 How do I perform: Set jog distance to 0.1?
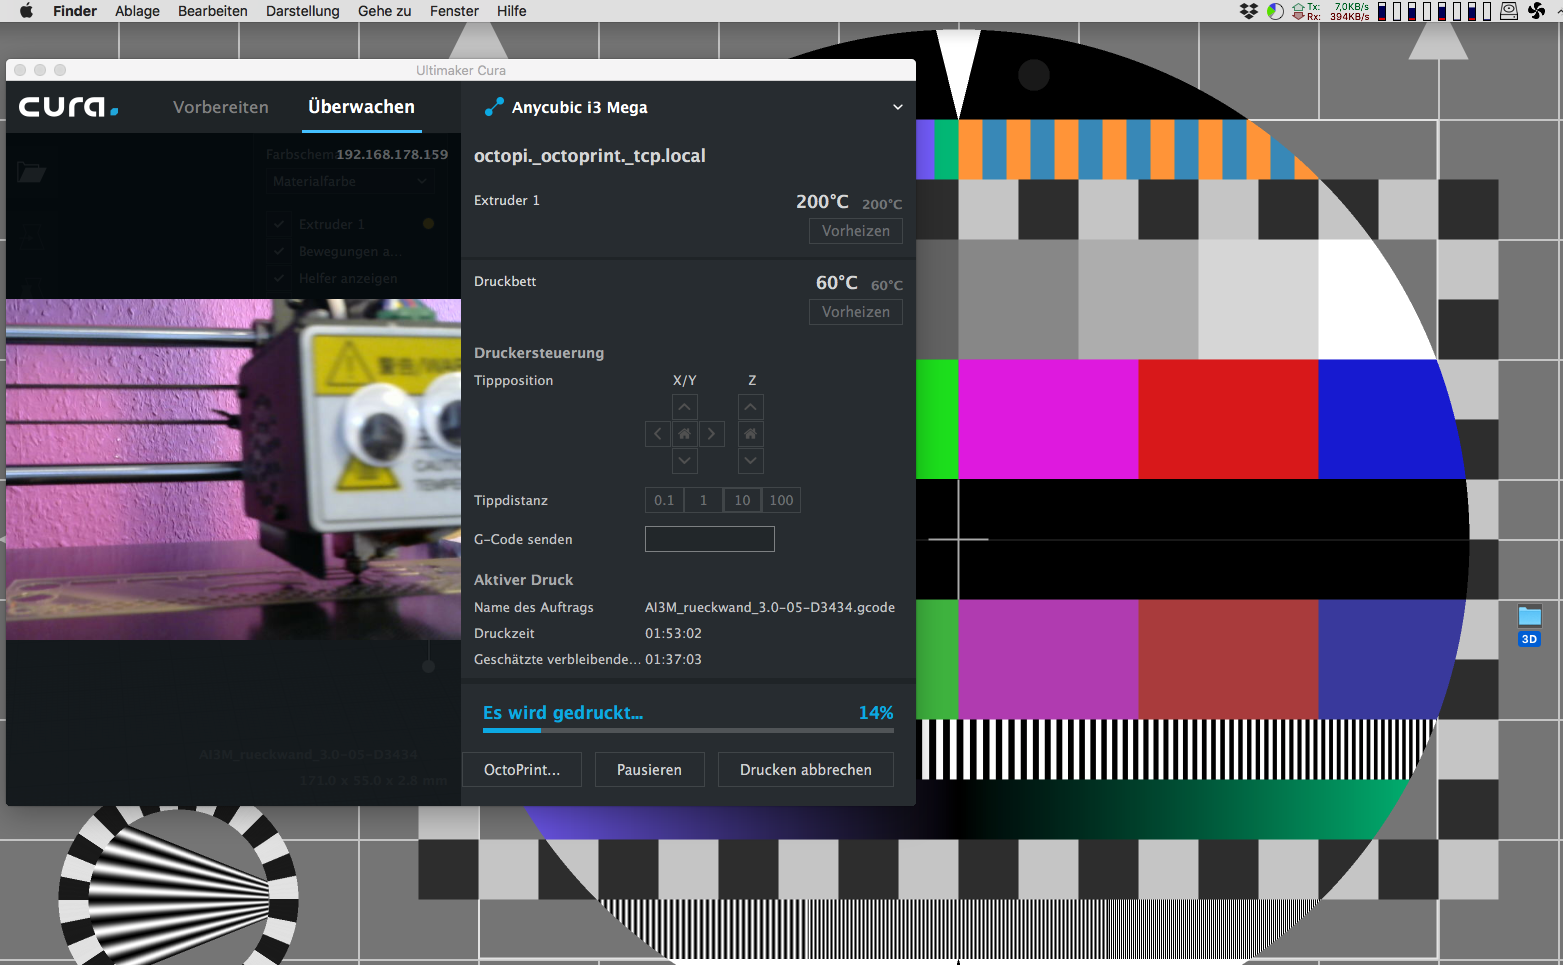pos(664,500)
